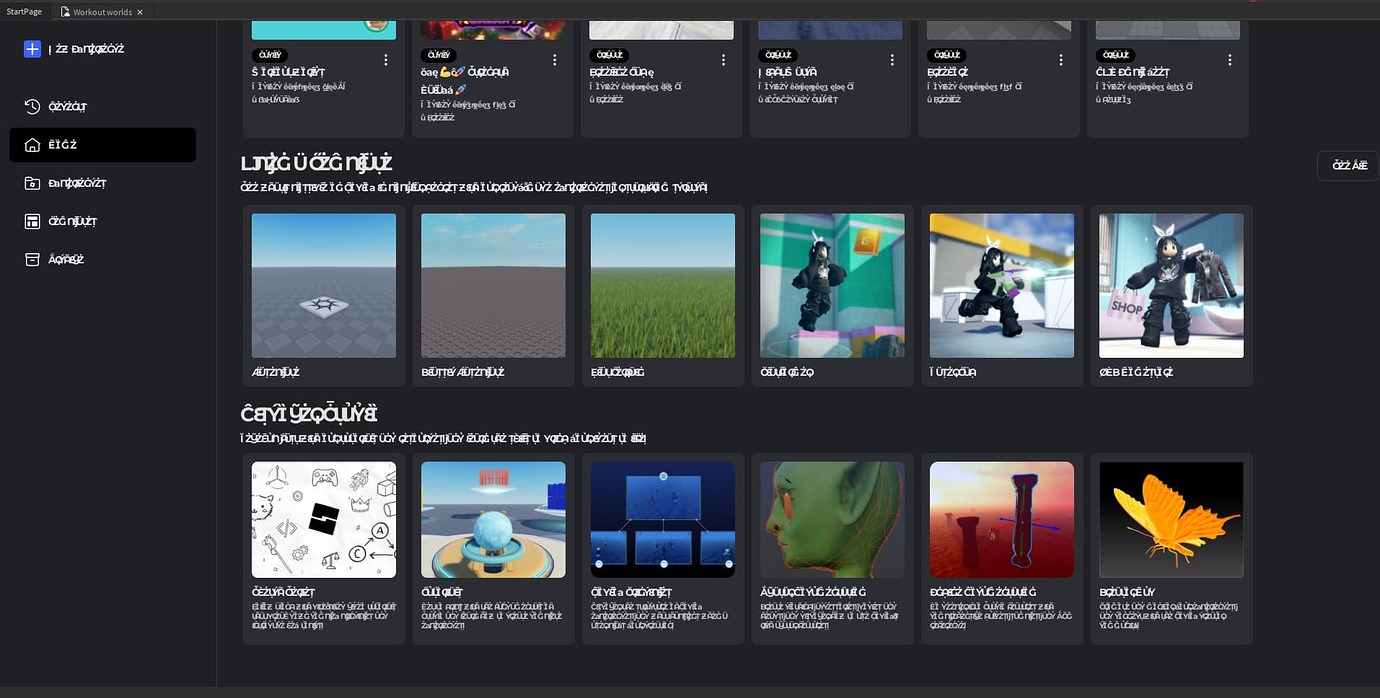Image resolution: width=1380 pixels, height=698 pixels.
Task: Click the title with flexed-arm and rocket emojis
Action: 466,80
